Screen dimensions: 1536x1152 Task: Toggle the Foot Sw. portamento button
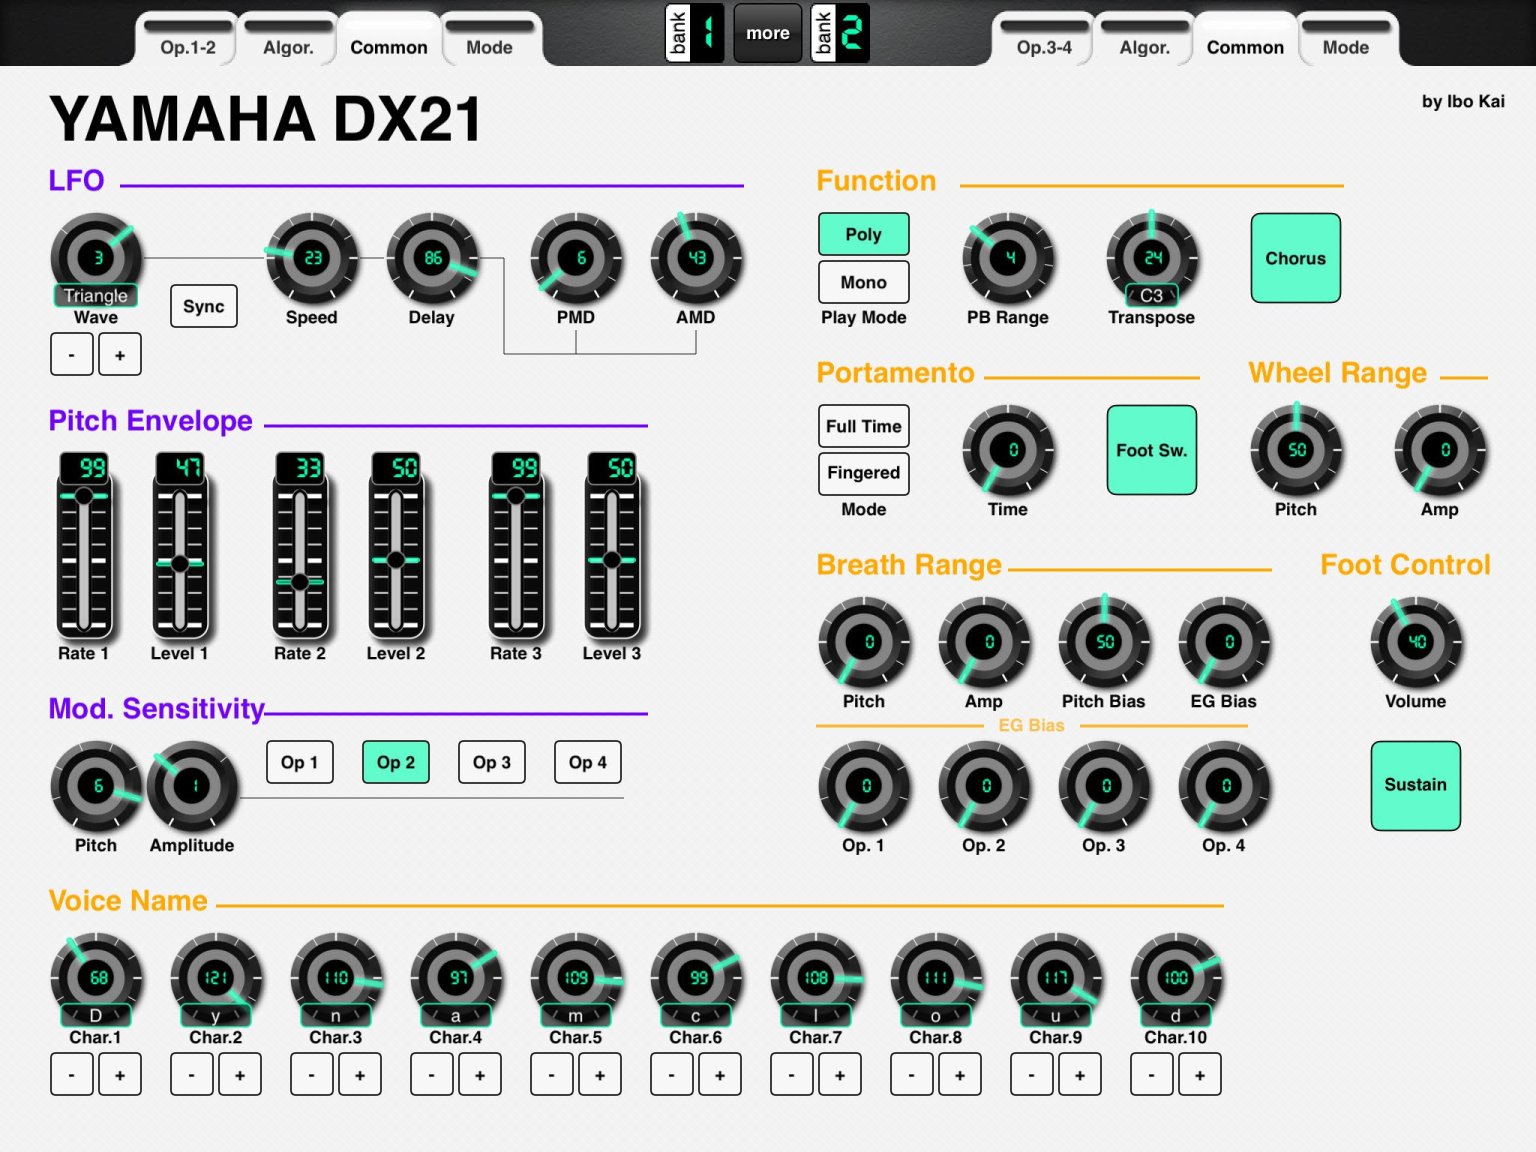tap(1152, 450)
